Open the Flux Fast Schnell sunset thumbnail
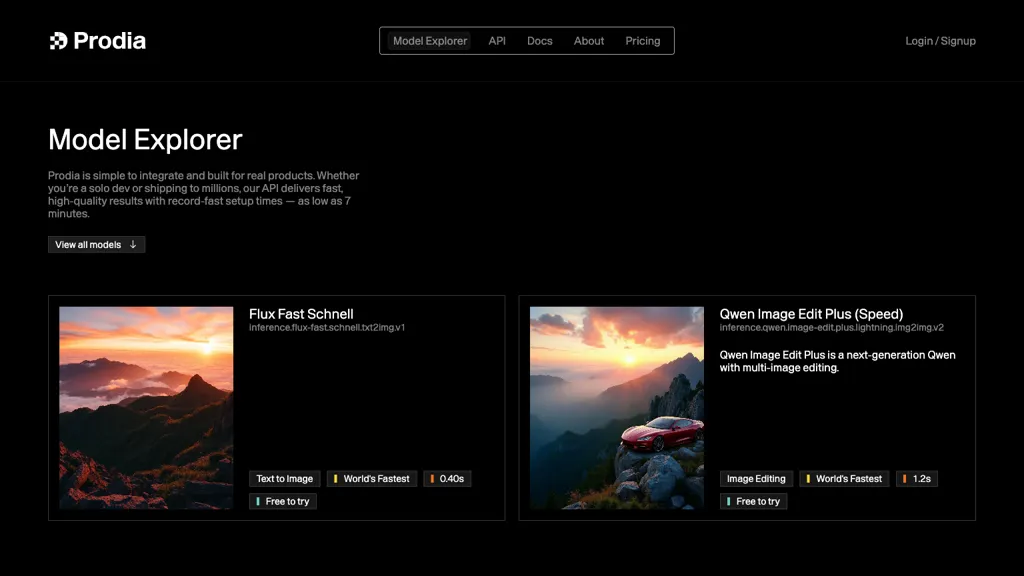Image resolution: width=1024 pixels, height=576 pixels. 146,408
